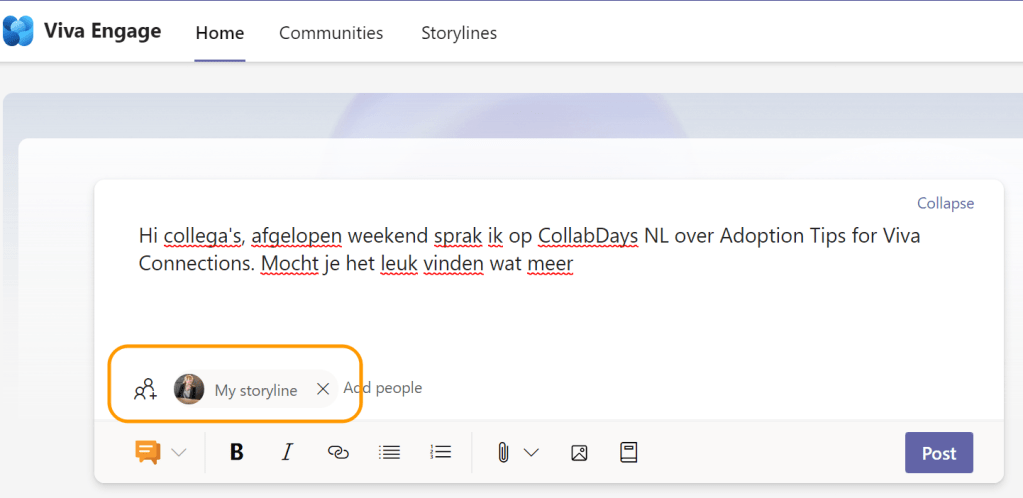Switch to the Communities tab
1023x498 pixels.
coord(331,33)
